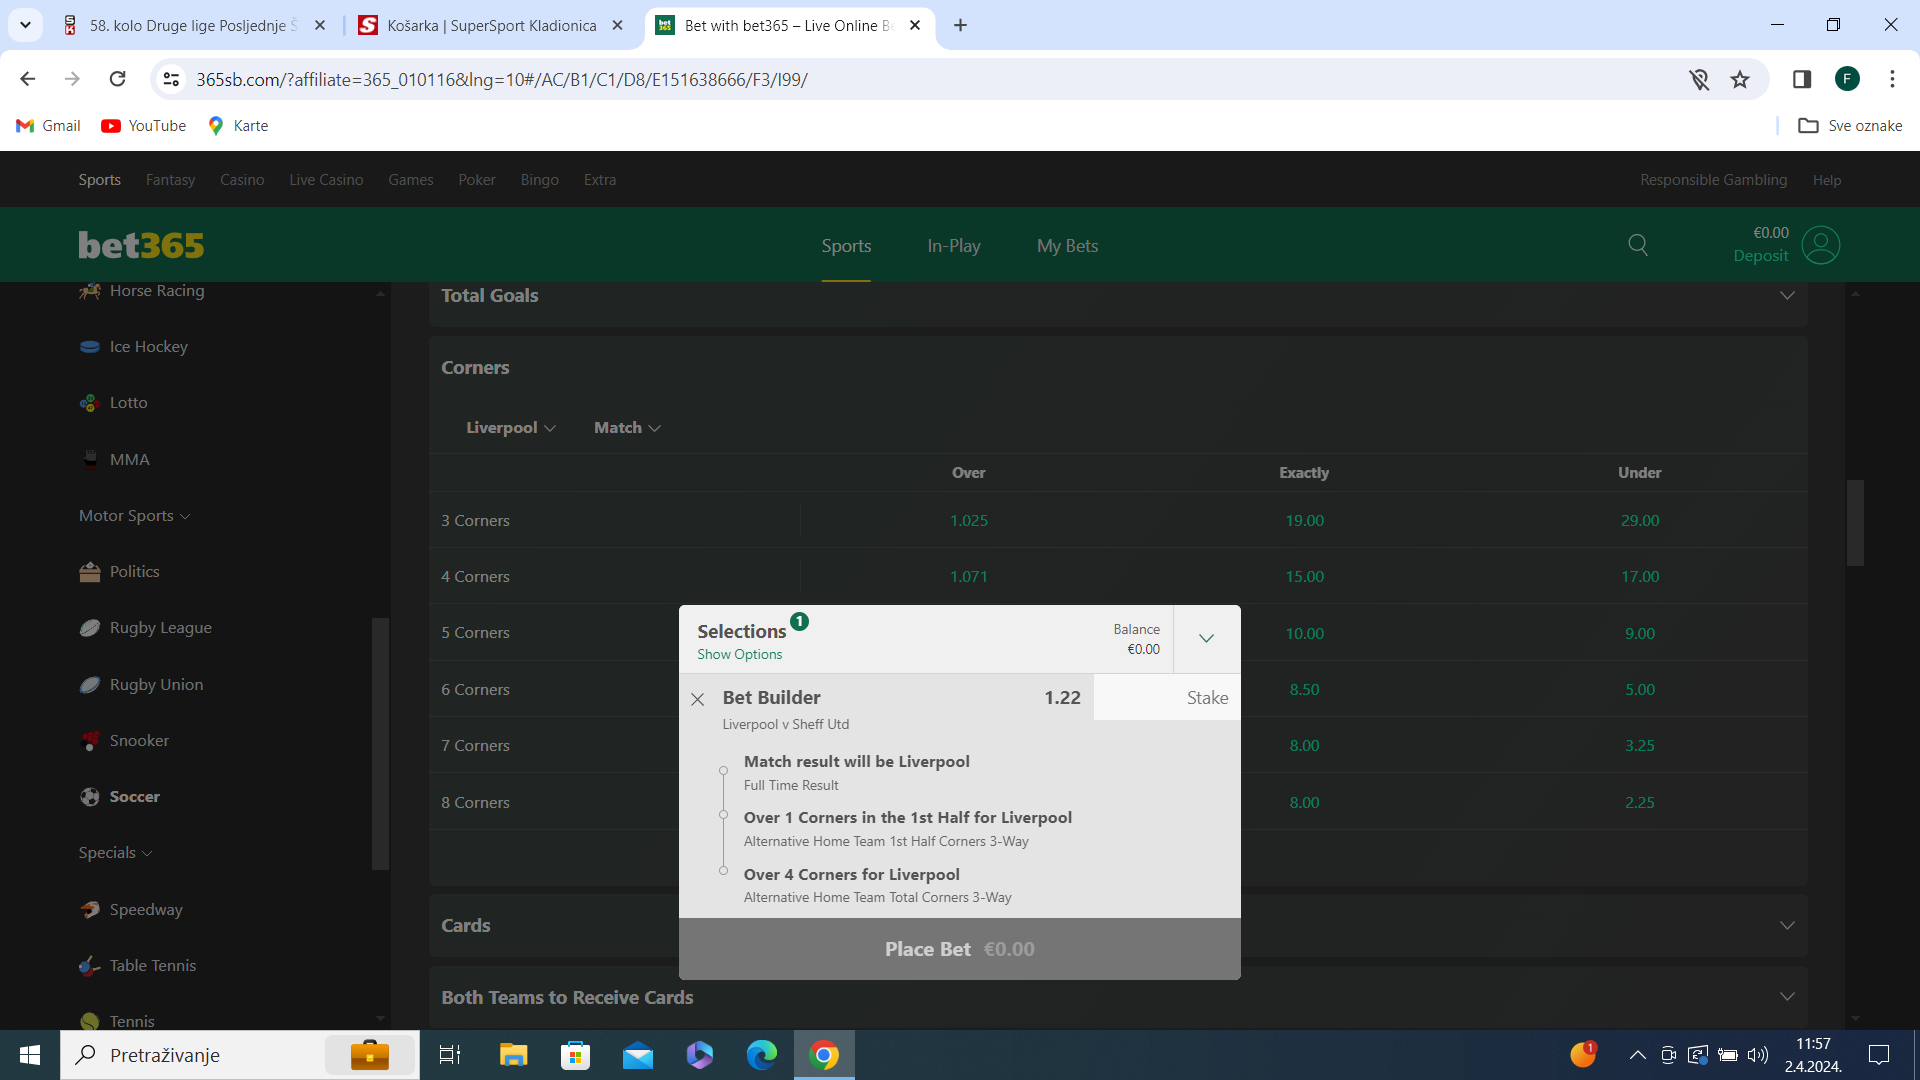Collapse the betslip with chevron arrow
This screenshot has width=1920, height=1080.
click(1206, 639)
